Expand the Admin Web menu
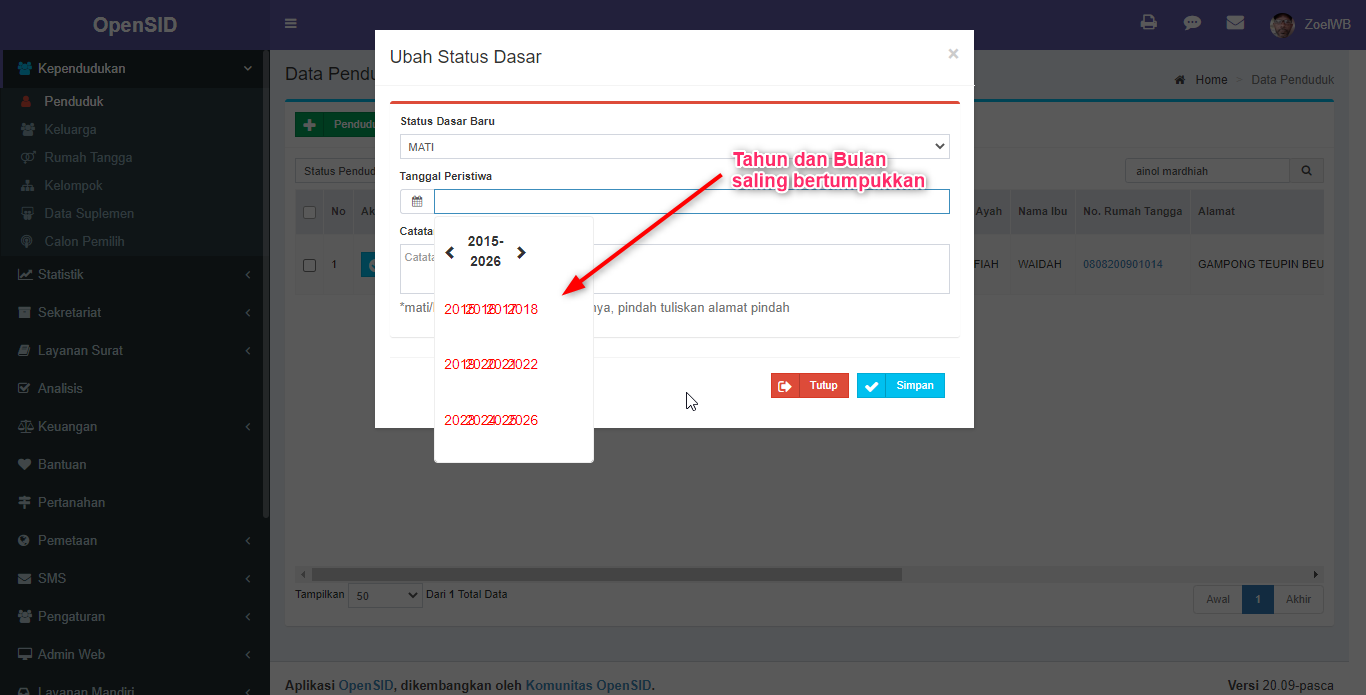Viewport: 1366px width, 695px height. tap(135, 654)
